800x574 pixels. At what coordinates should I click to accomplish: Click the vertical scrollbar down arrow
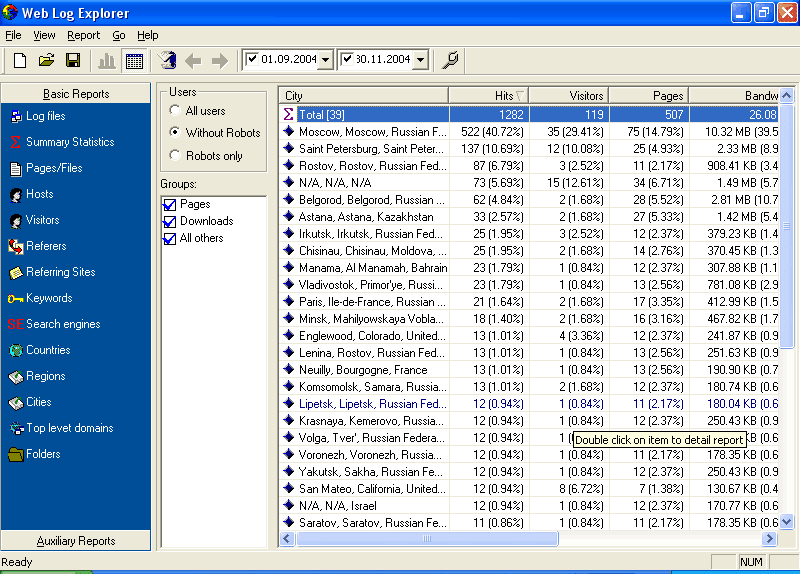click(x=787, y=521)
